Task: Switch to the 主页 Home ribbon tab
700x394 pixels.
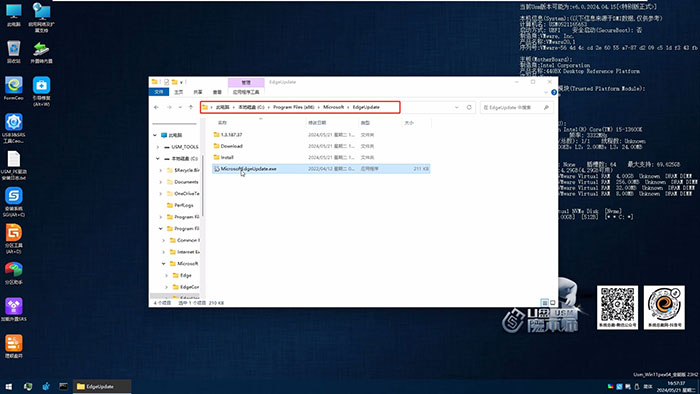Action: click(x=179, y=92)
